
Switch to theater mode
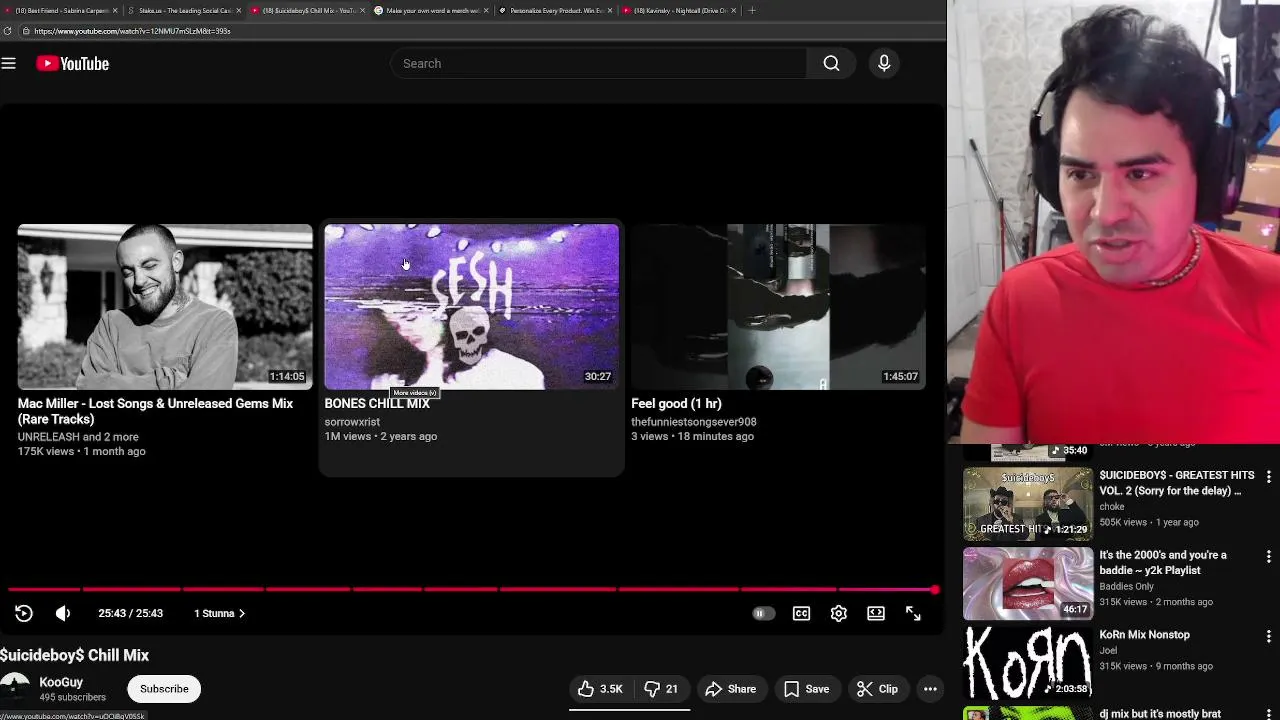(876, 613)
